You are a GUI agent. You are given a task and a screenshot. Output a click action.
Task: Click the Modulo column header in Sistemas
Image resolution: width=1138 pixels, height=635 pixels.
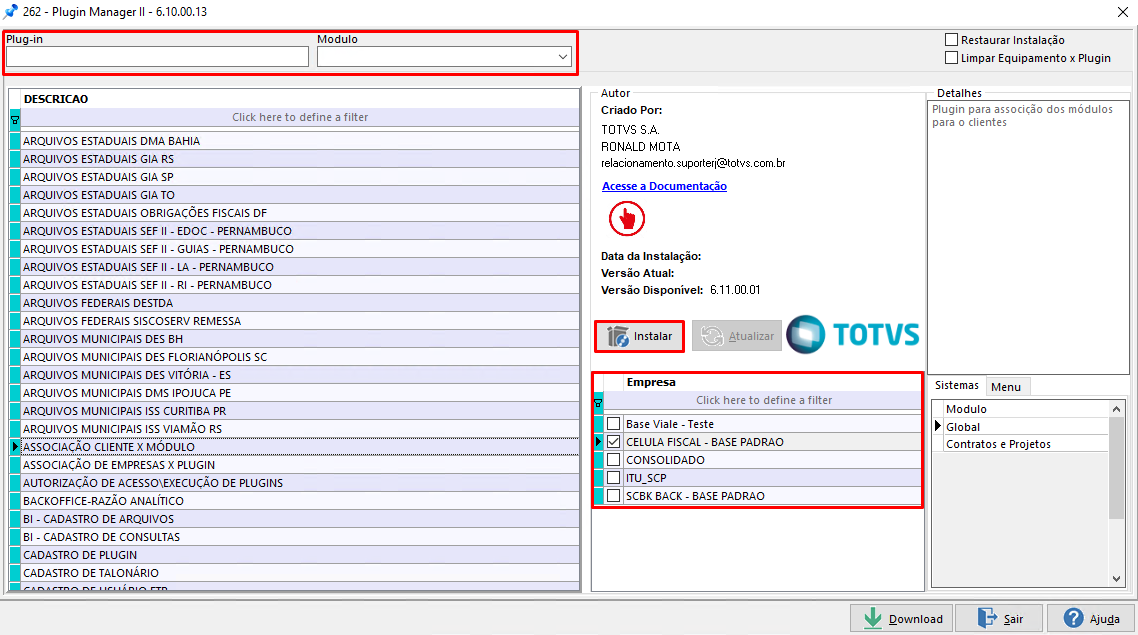(1026, 409)
